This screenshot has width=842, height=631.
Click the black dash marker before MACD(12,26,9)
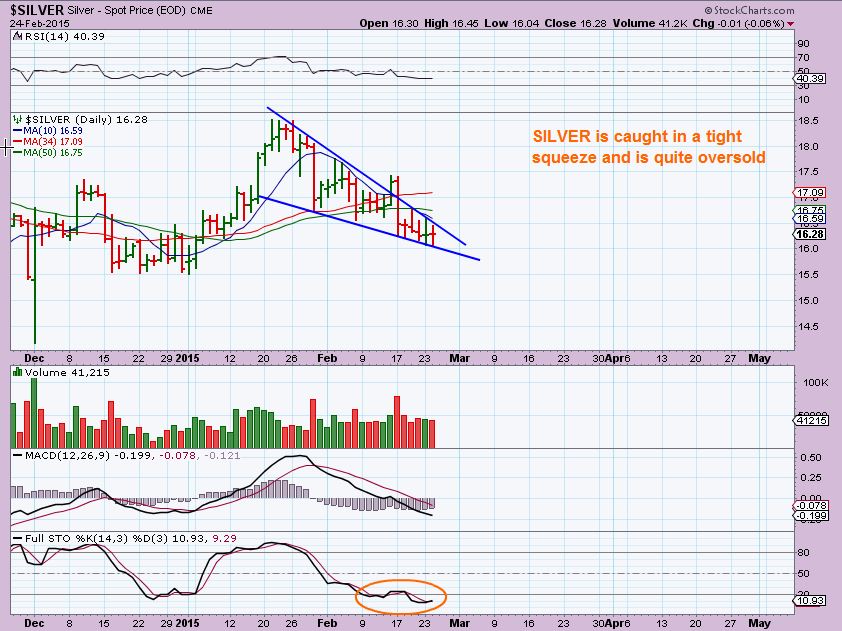(x=17, y=455)
